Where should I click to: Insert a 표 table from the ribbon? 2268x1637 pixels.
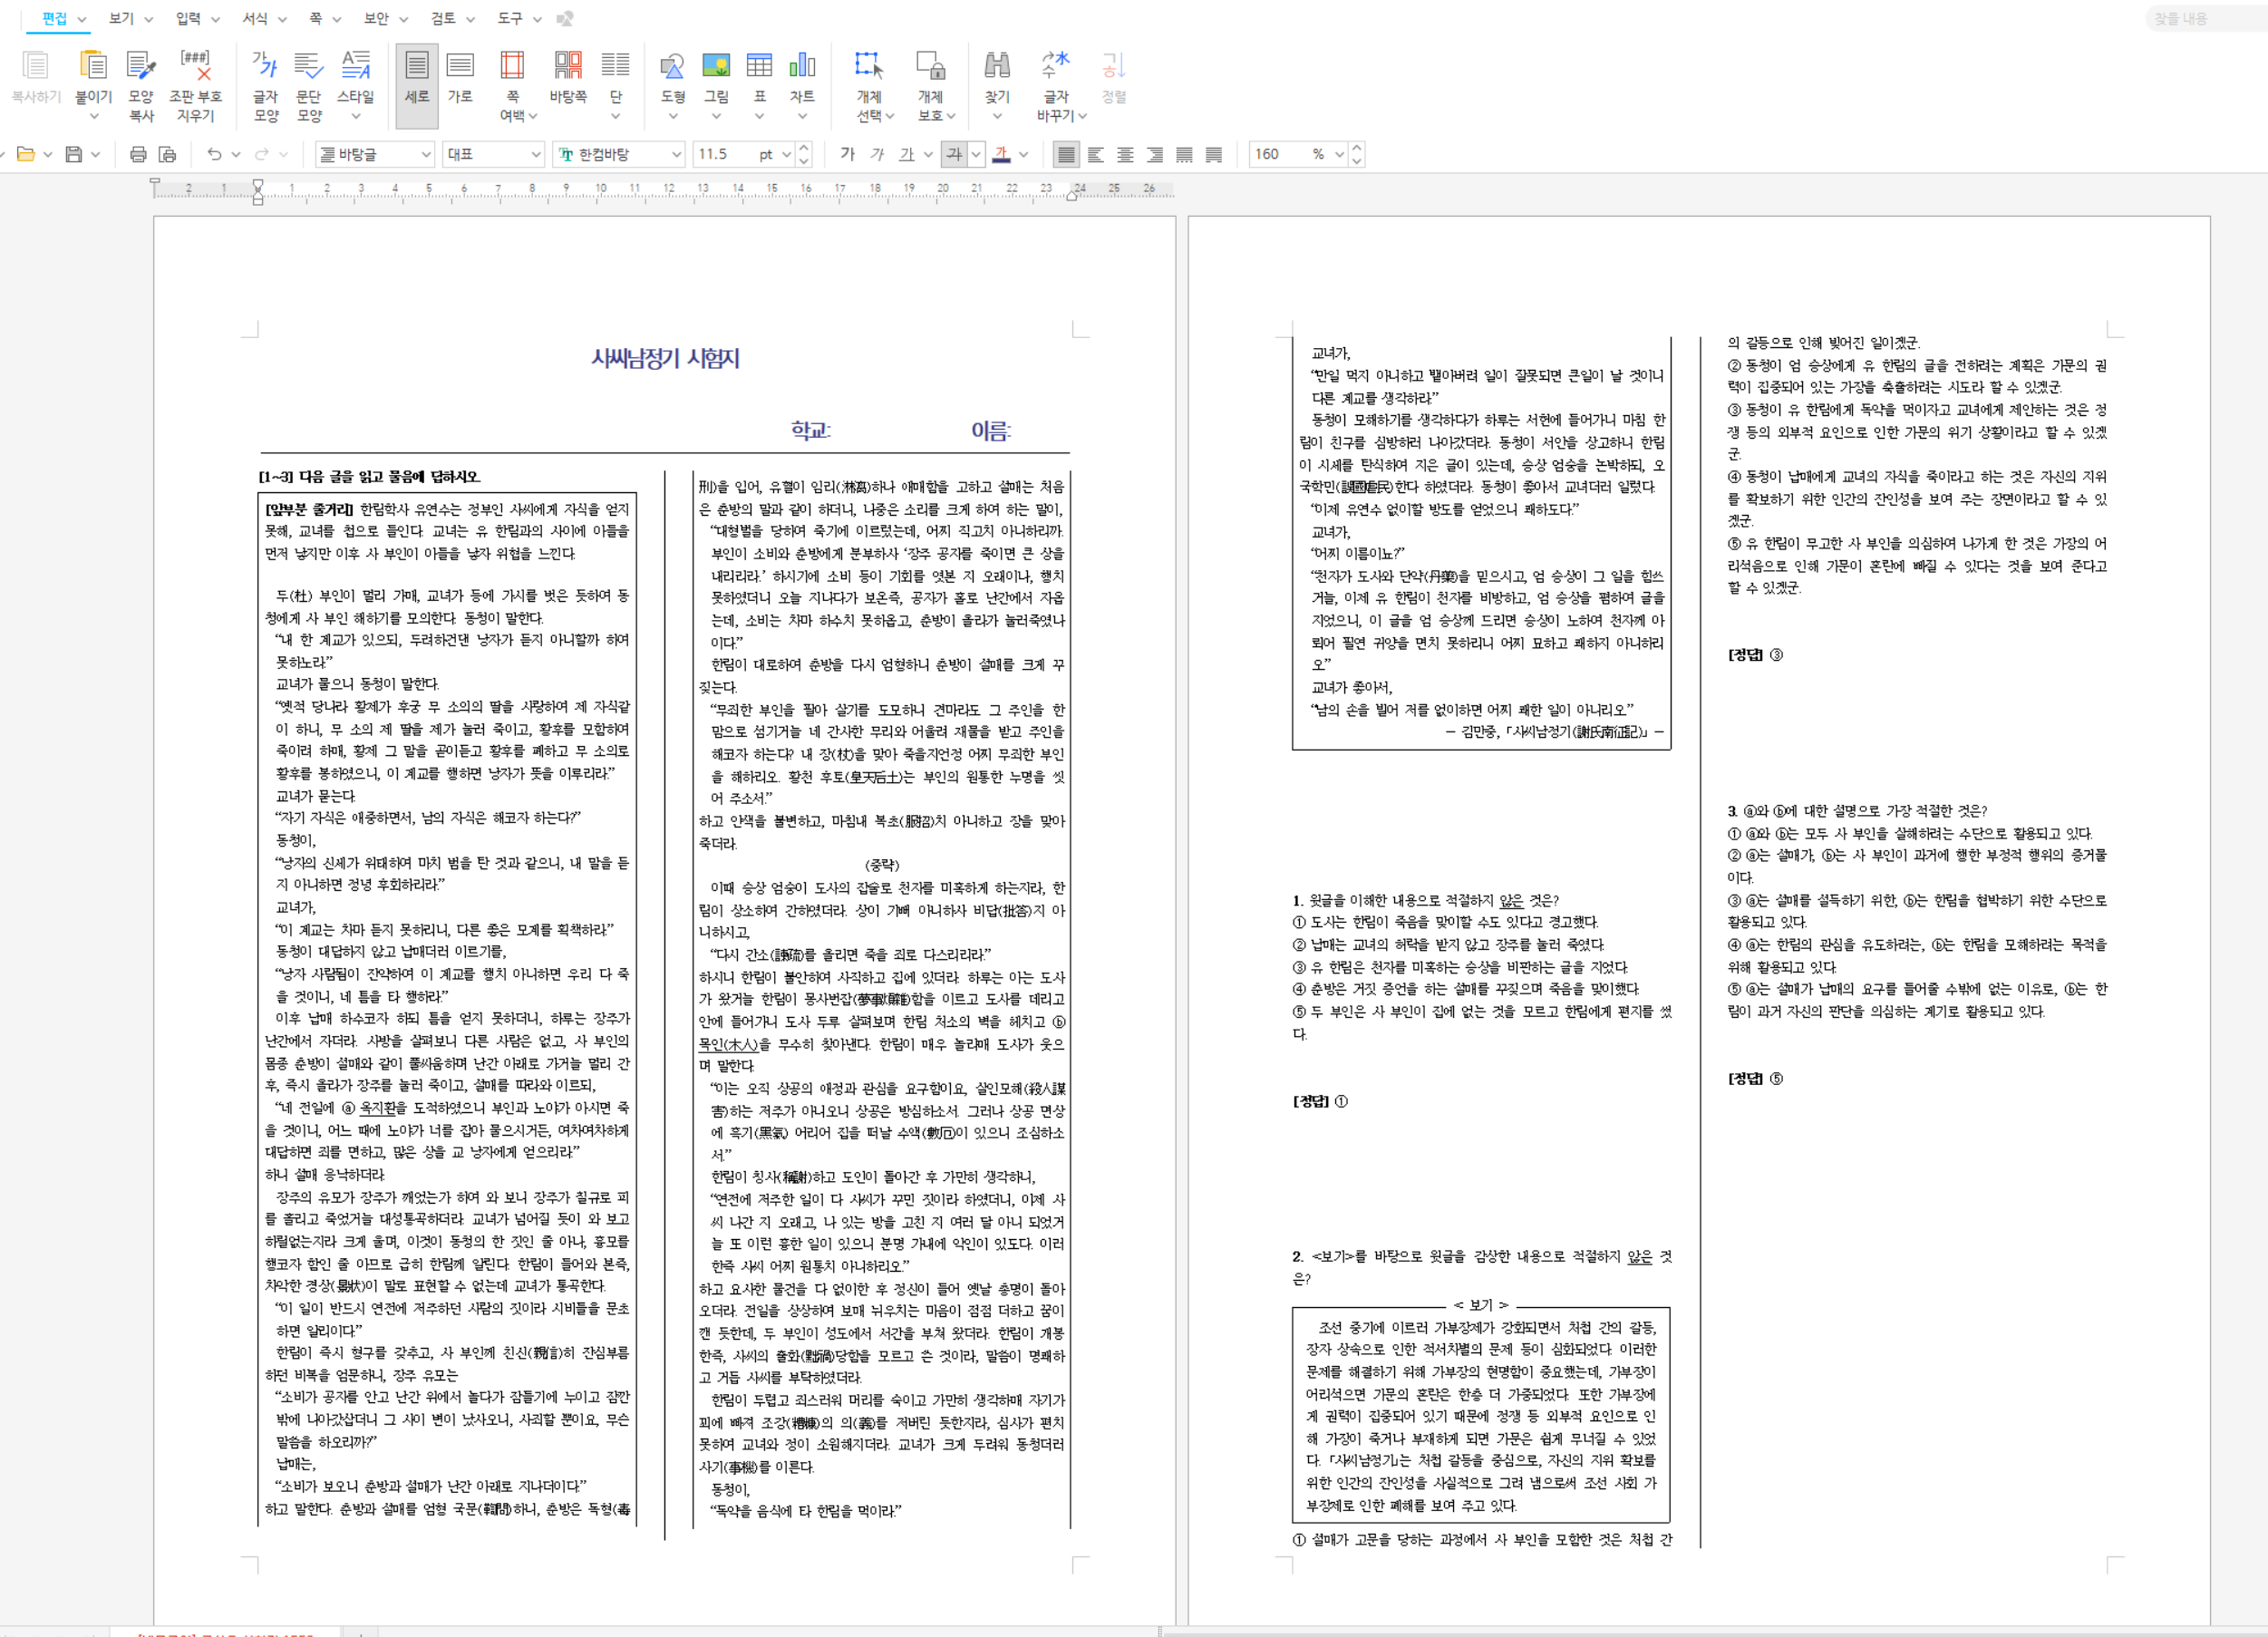(x=759, y=66)
